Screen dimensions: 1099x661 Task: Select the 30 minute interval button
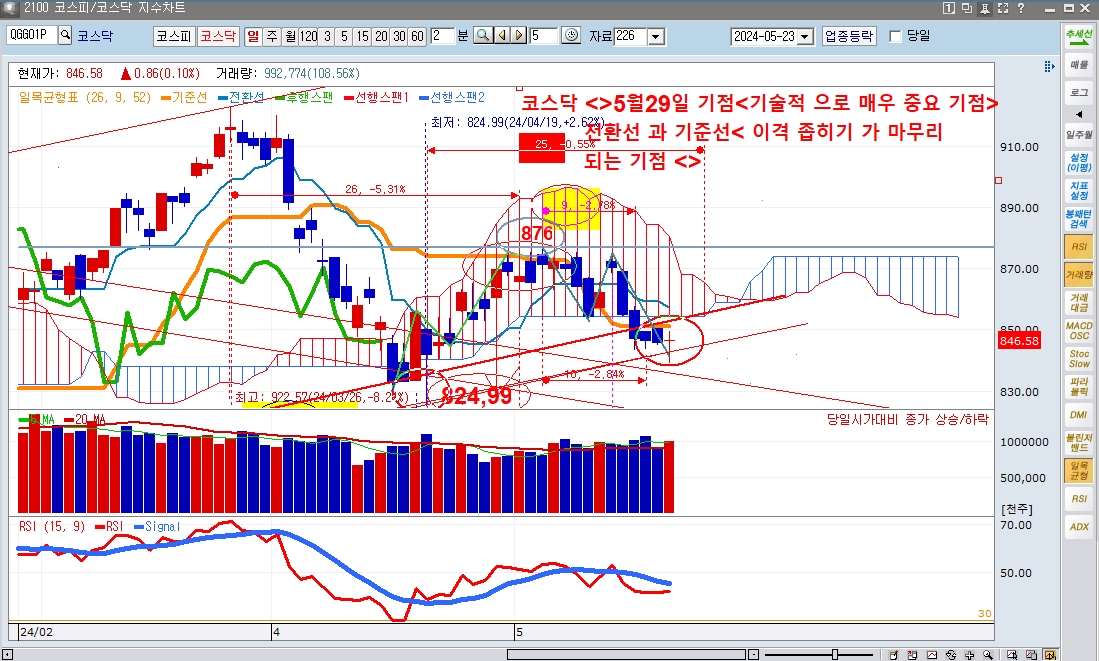coord(399,36)
